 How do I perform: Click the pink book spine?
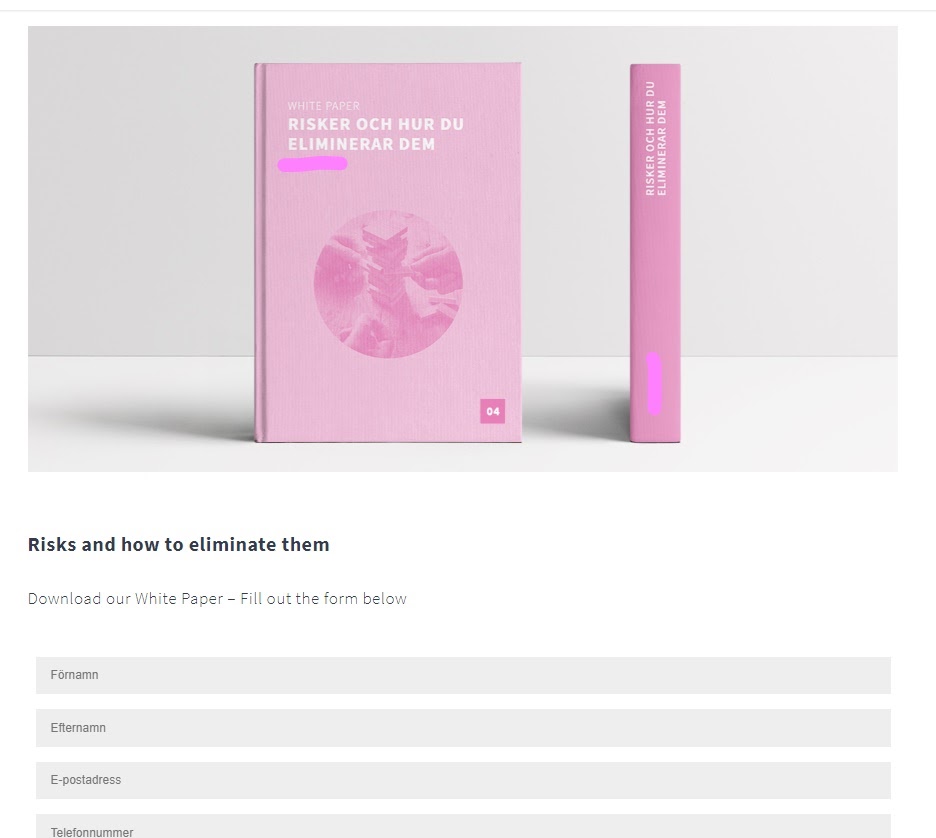(x=655, y=253)
